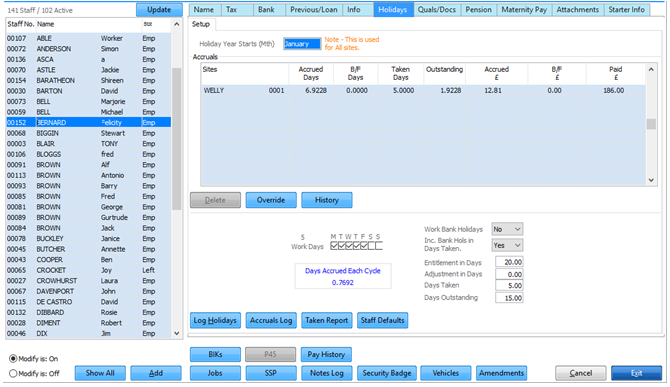Switch to the Pension tab

(479, 9)
